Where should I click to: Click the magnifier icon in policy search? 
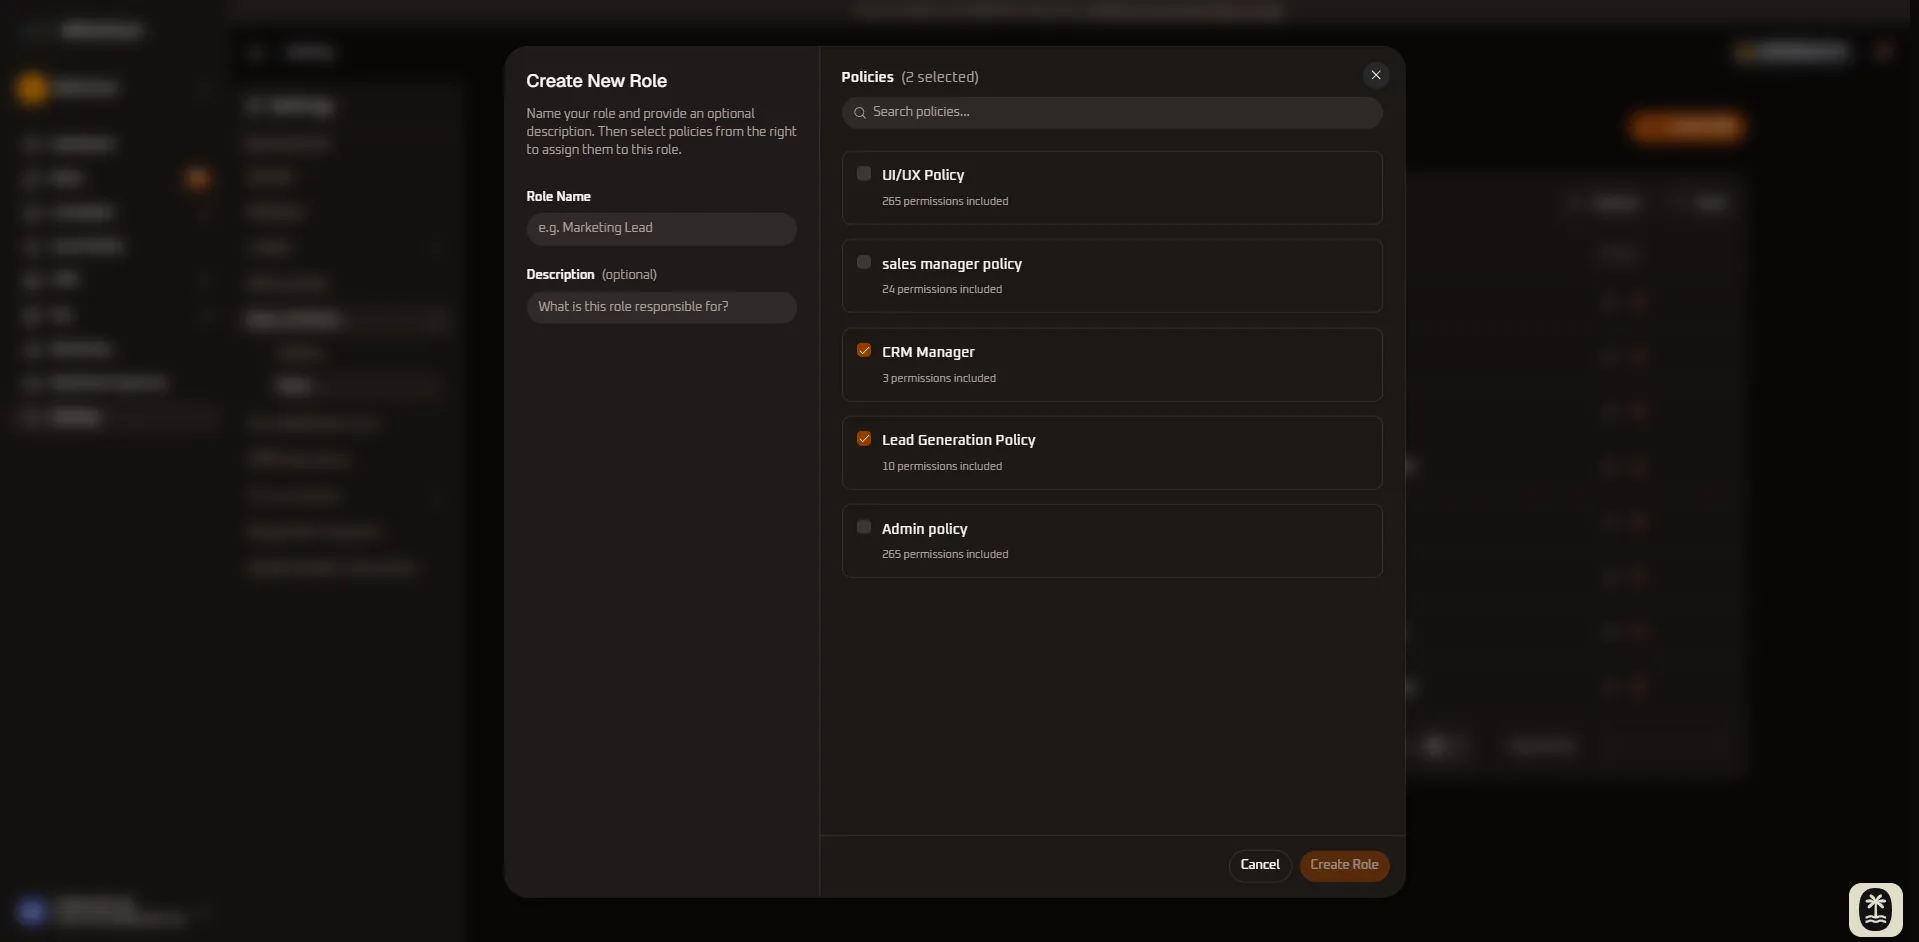point(860,113)
